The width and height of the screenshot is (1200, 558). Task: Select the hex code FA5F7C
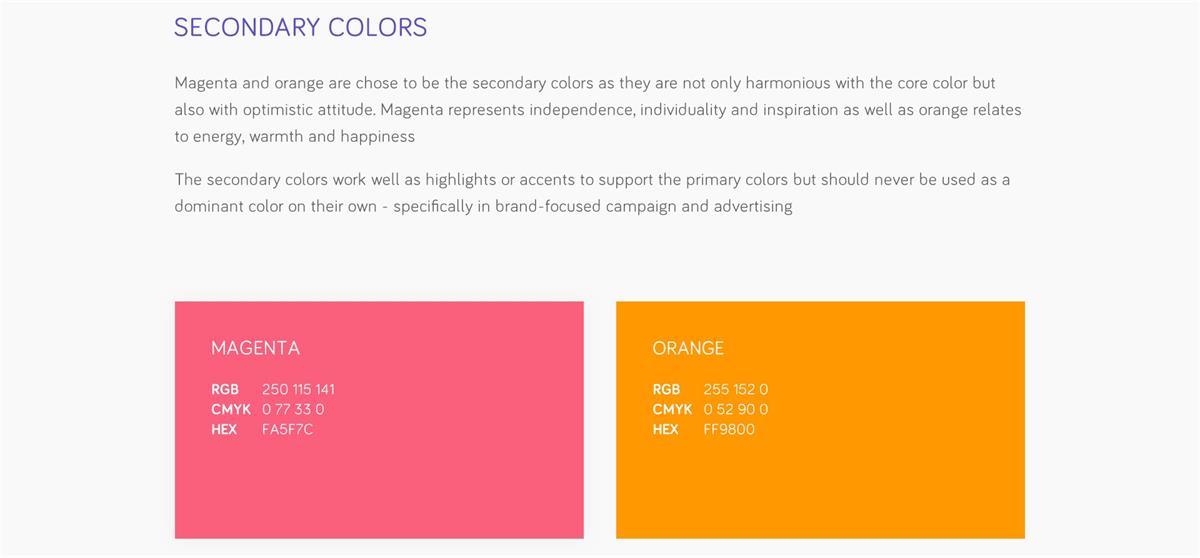288,429
